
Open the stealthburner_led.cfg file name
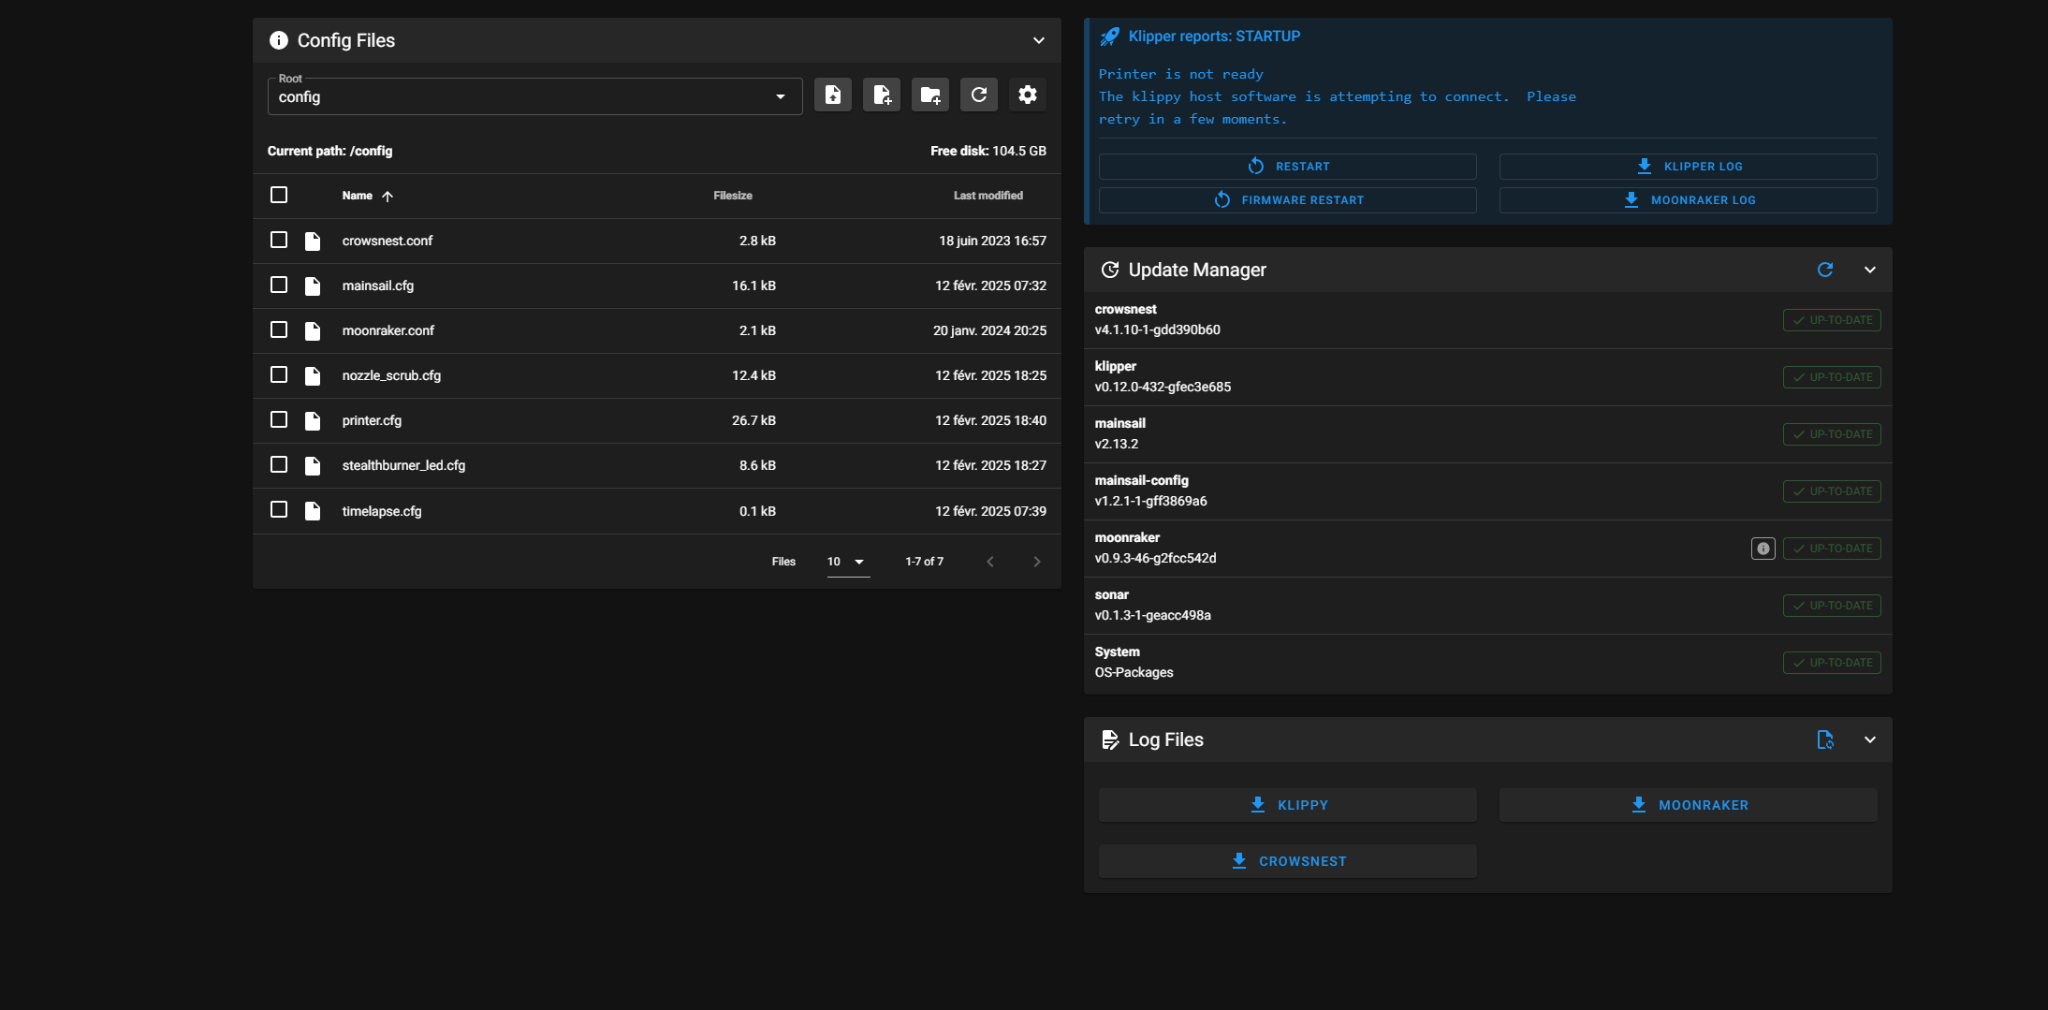404,466
